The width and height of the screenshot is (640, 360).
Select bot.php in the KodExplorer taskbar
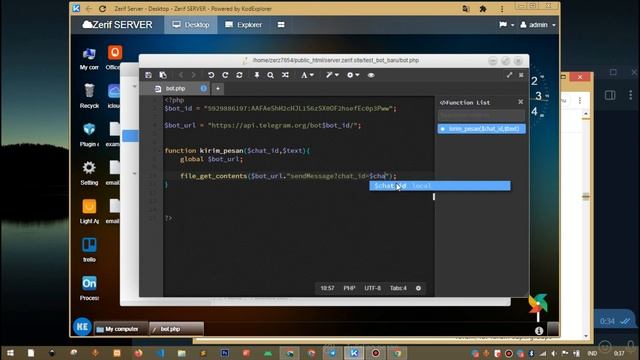click(176, 329)
